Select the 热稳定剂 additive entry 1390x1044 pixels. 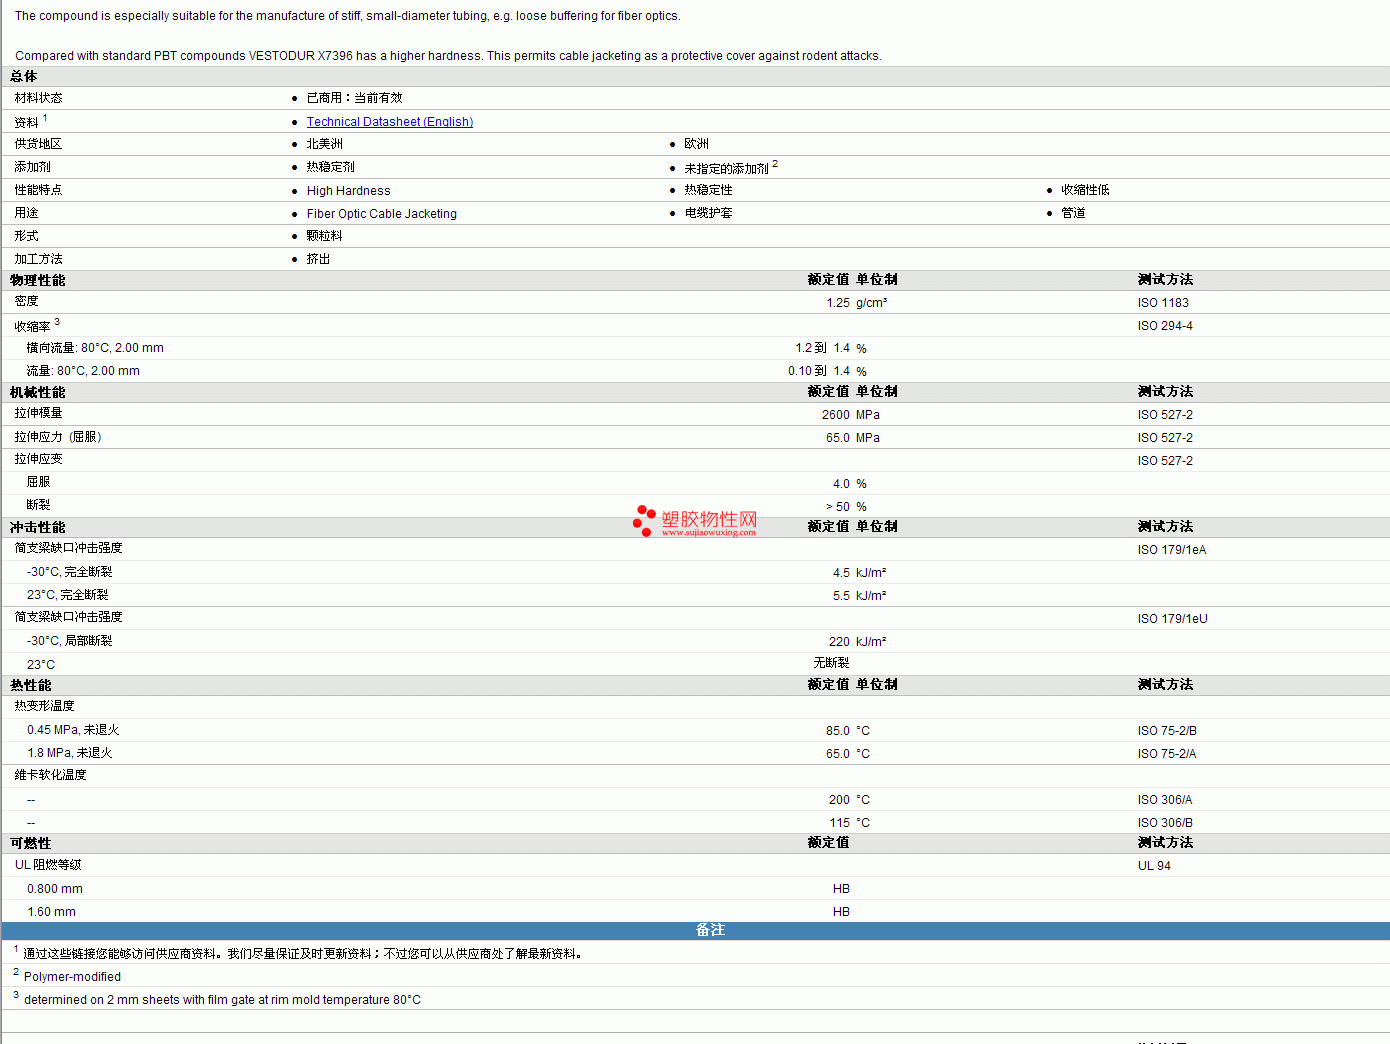click(x=331, y=167)
